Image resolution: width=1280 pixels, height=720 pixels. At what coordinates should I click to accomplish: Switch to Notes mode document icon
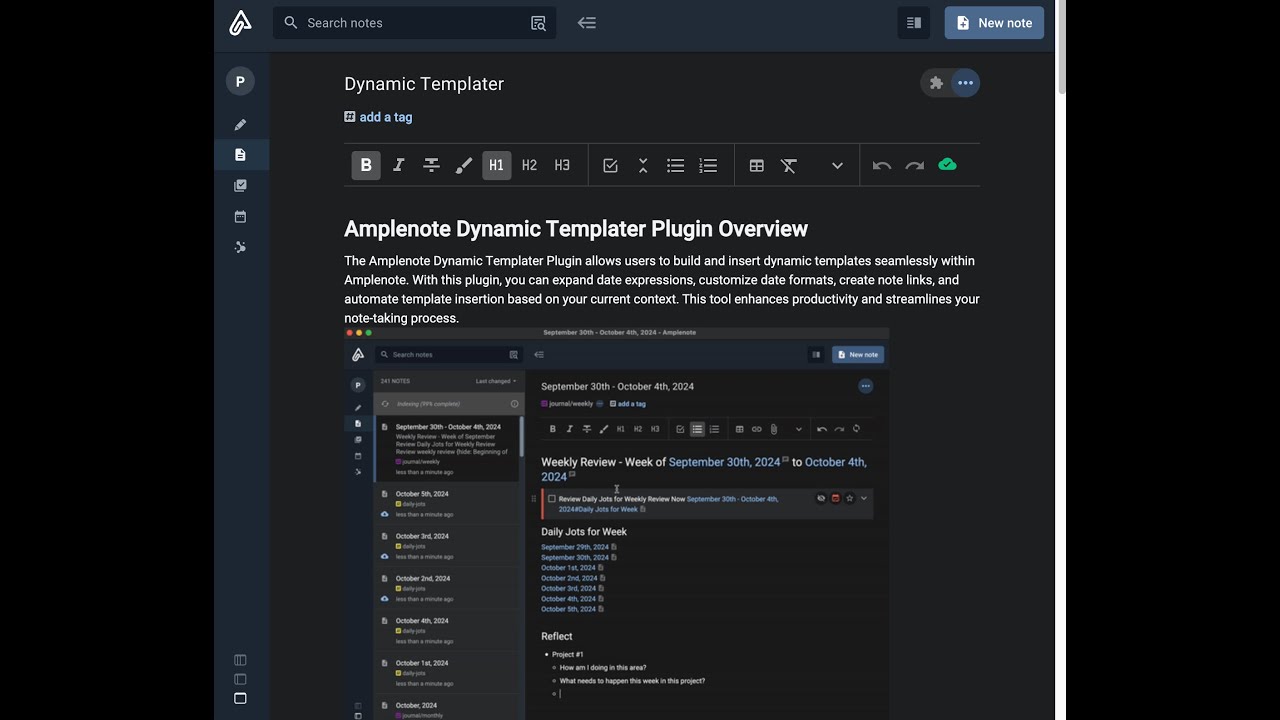pos(240,155)
